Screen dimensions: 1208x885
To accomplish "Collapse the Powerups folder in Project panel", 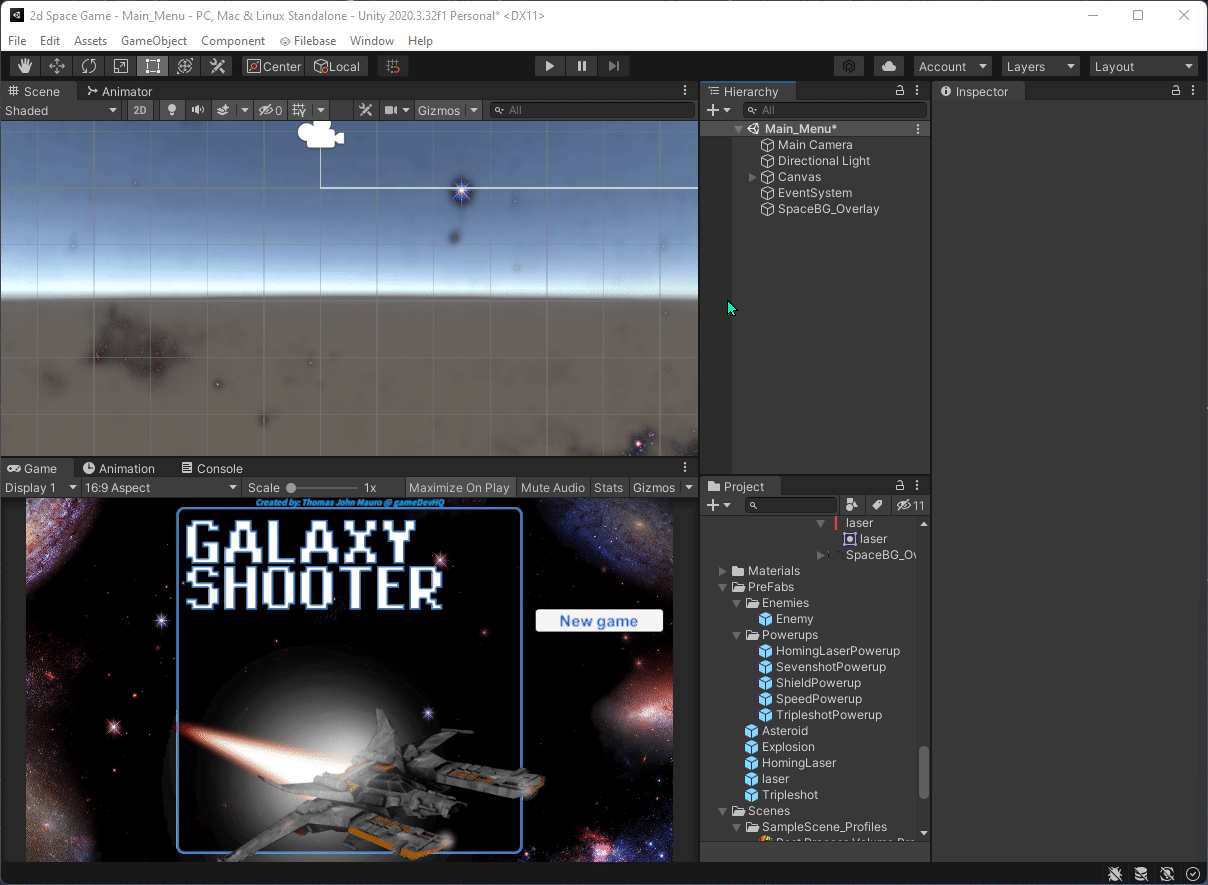I will pos(736,634).
